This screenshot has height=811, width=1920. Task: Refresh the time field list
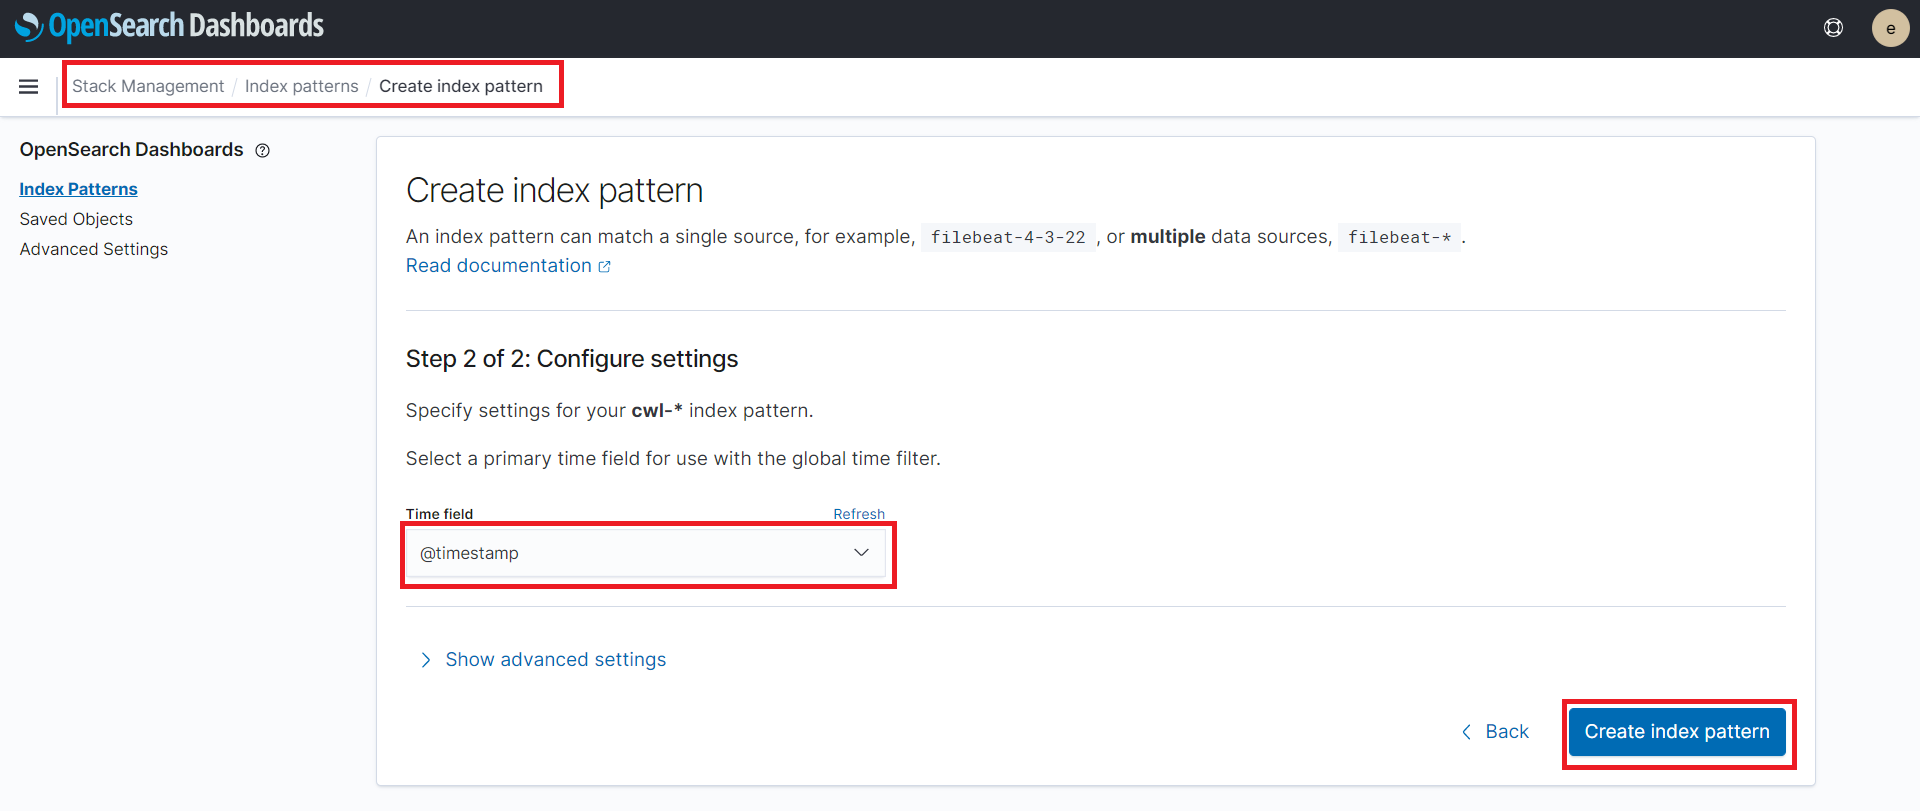coord(859,514)
